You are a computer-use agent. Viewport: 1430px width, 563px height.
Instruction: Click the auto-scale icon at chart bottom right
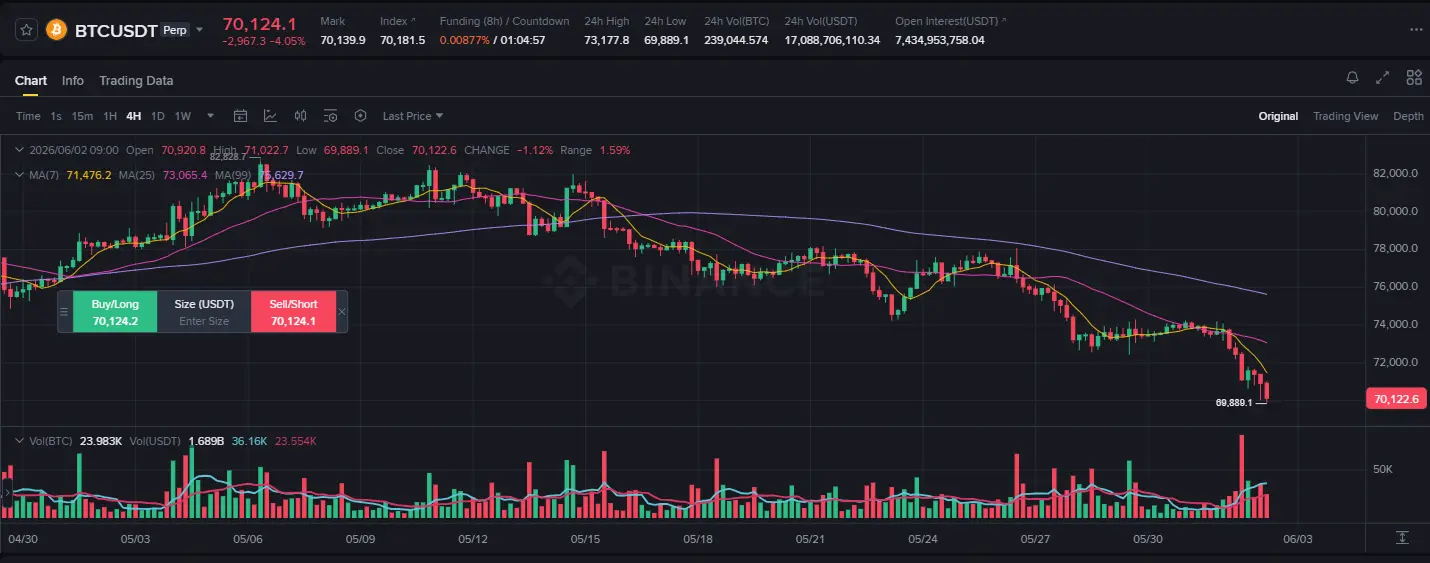coord(1402,538)
